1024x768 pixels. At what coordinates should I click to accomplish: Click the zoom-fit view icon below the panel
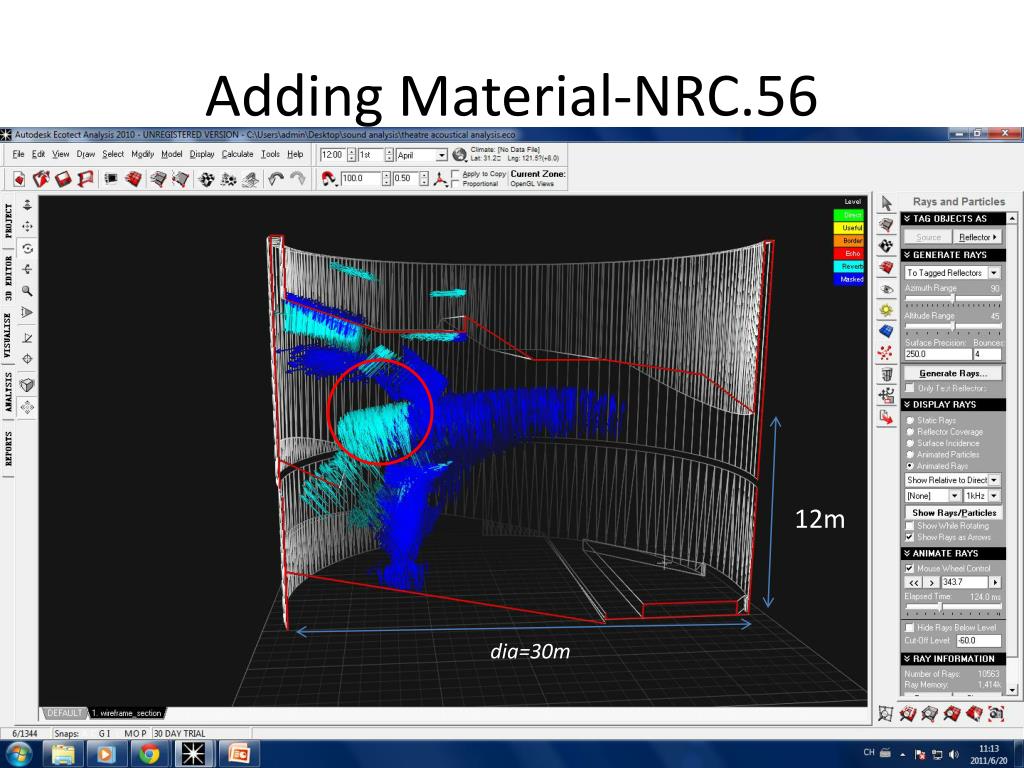[885, 713]
